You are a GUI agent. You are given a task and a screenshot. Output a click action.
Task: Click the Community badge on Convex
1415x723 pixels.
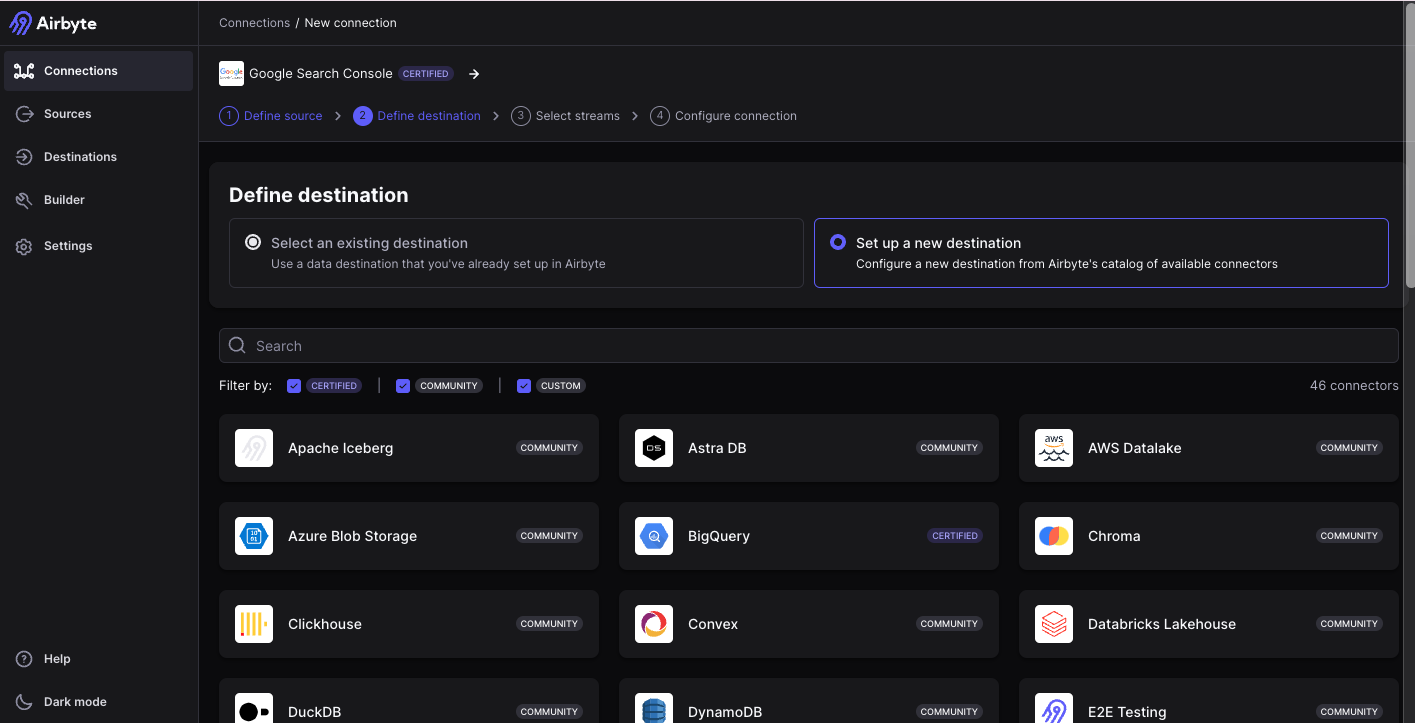(949, 624)
